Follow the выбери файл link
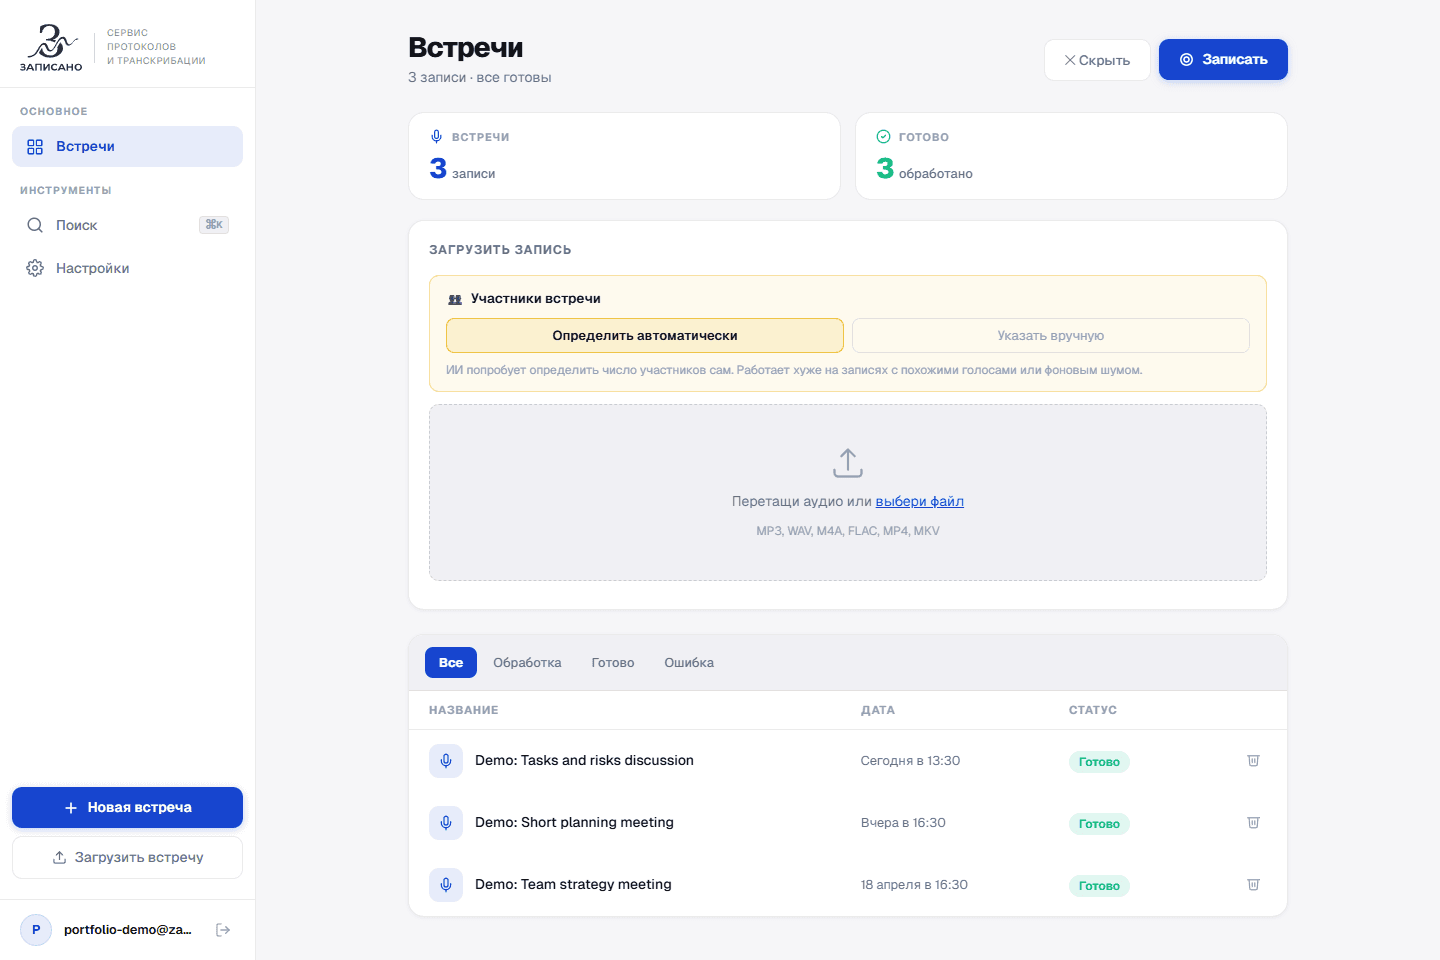 pos(920,501)
